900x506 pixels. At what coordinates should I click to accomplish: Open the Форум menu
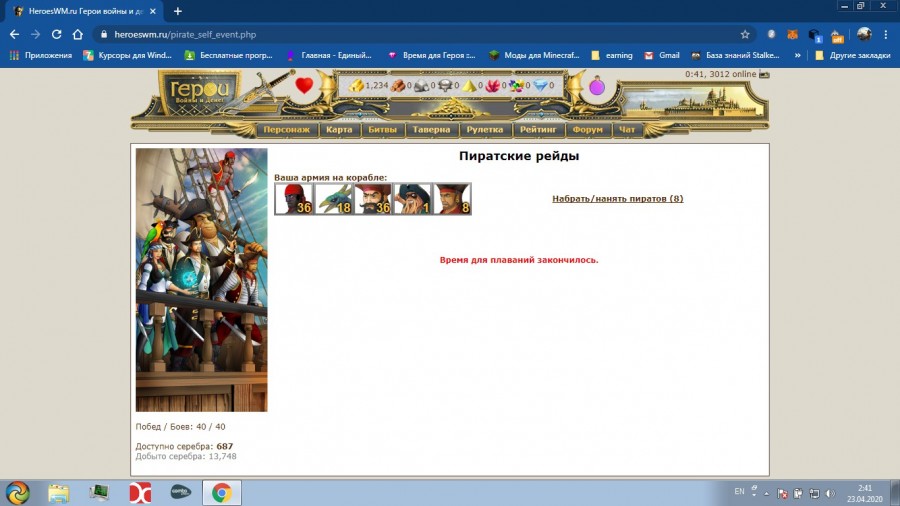[588, 130]
